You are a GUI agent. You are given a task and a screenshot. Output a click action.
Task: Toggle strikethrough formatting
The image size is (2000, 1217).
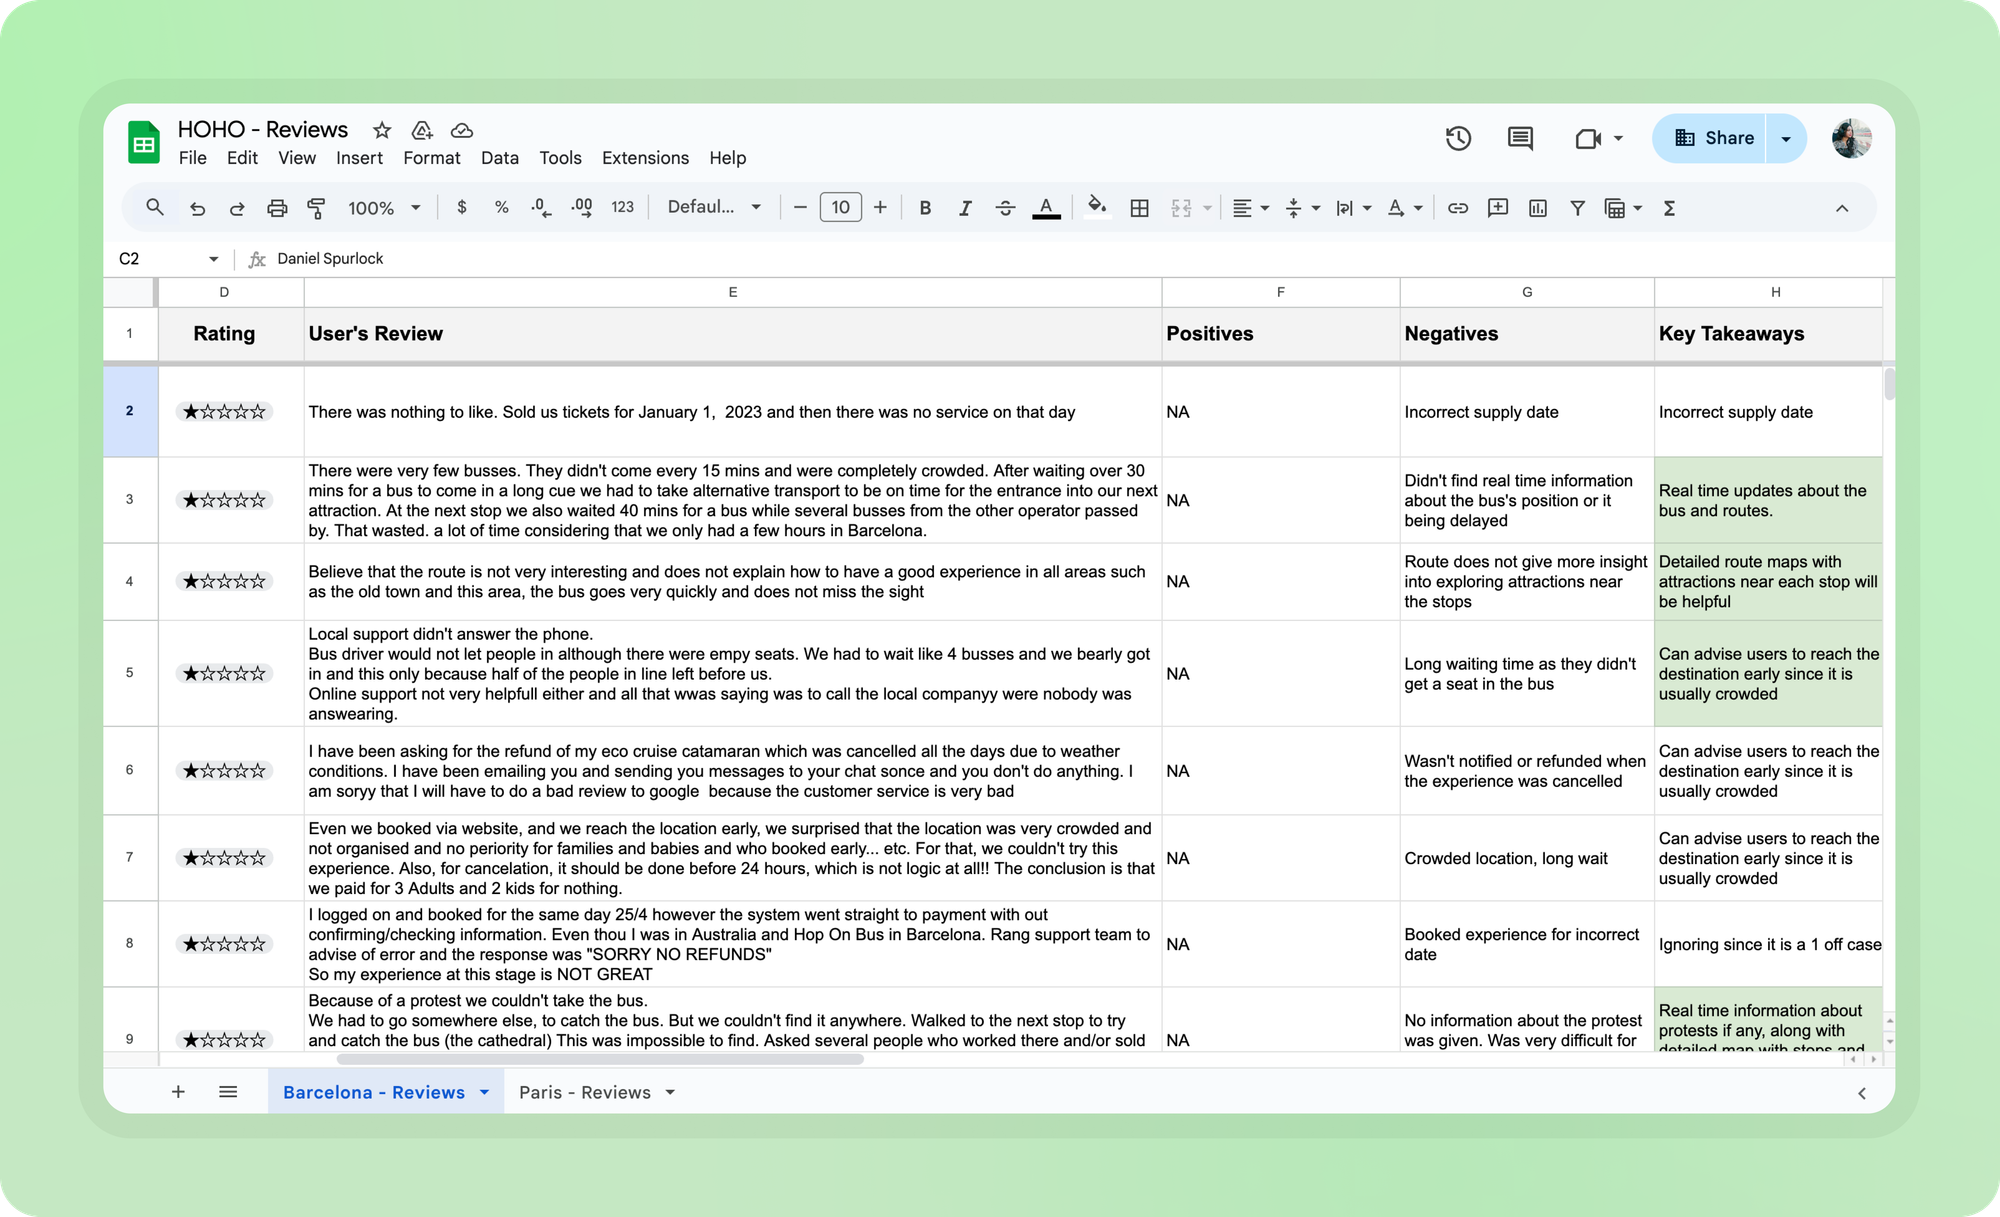1005,208
